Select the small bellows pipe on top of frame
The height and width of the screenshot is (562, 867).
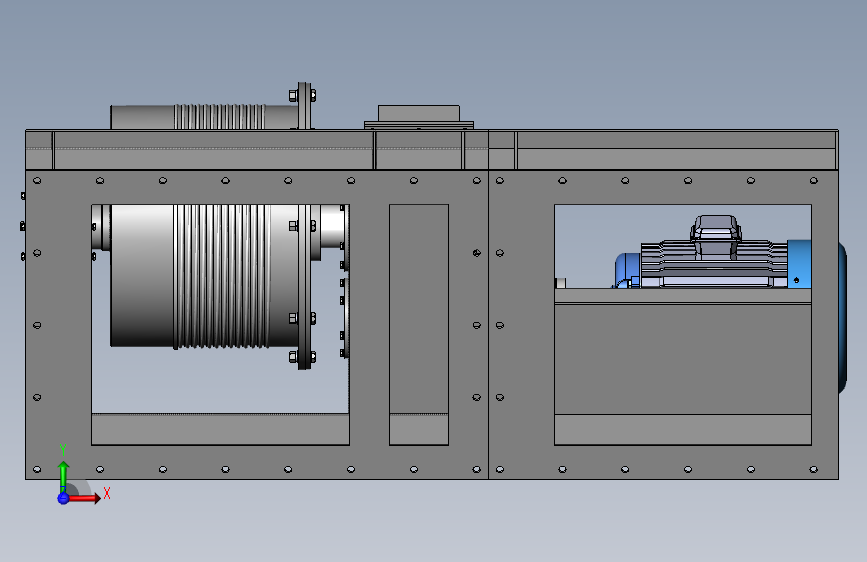pos(205,117)
